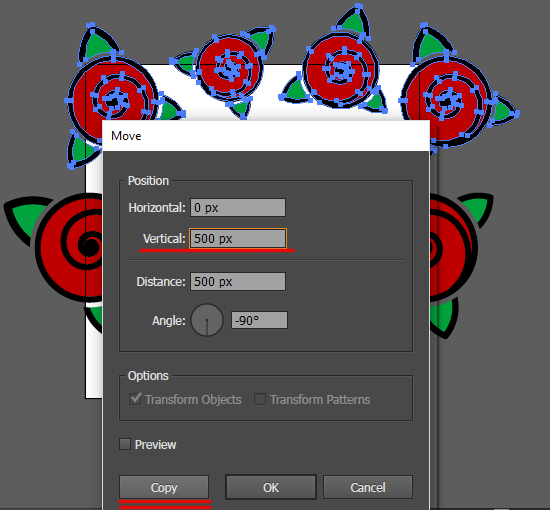
Task: Select the Vertical position field
Action: pos(238,239)
